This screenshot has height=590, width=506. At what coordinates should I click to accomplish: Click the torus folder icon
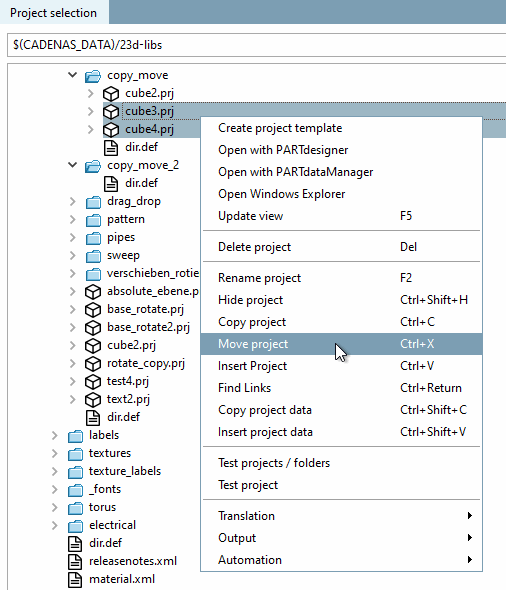(75, 508)
